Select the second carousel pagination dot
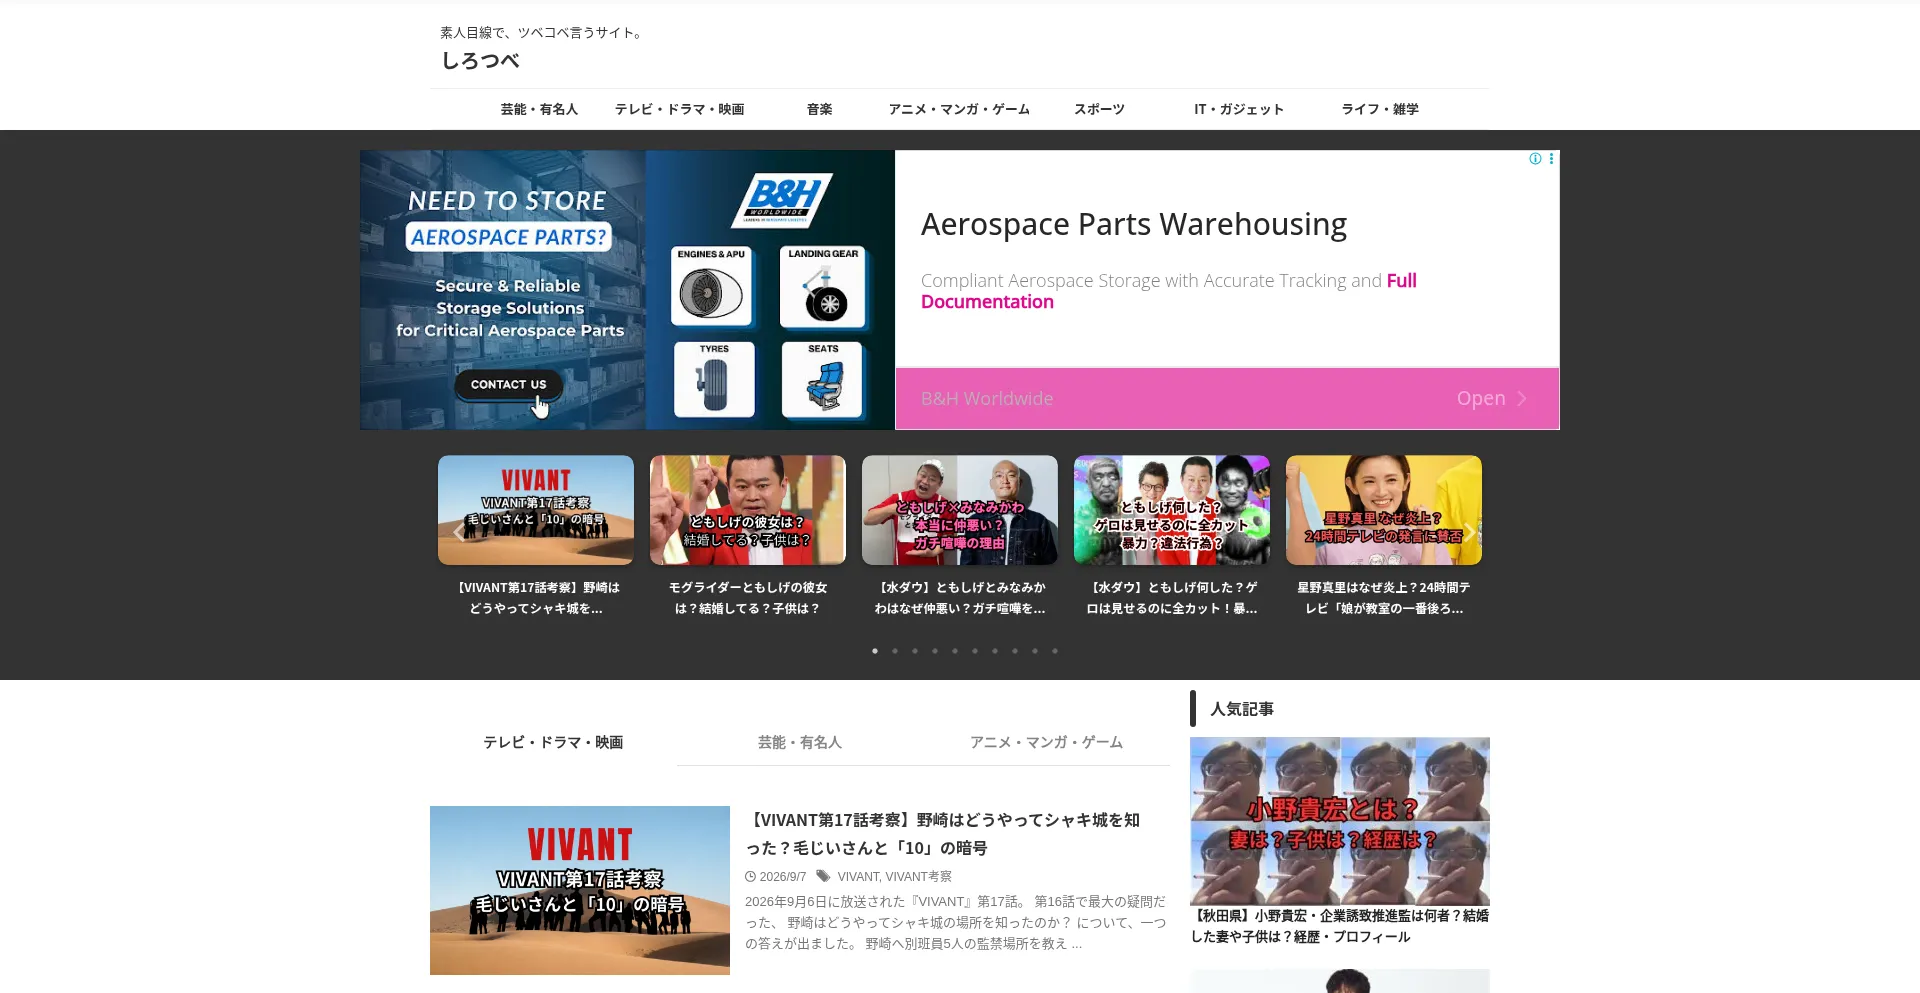1920x993 pixels. coord(895,651)
